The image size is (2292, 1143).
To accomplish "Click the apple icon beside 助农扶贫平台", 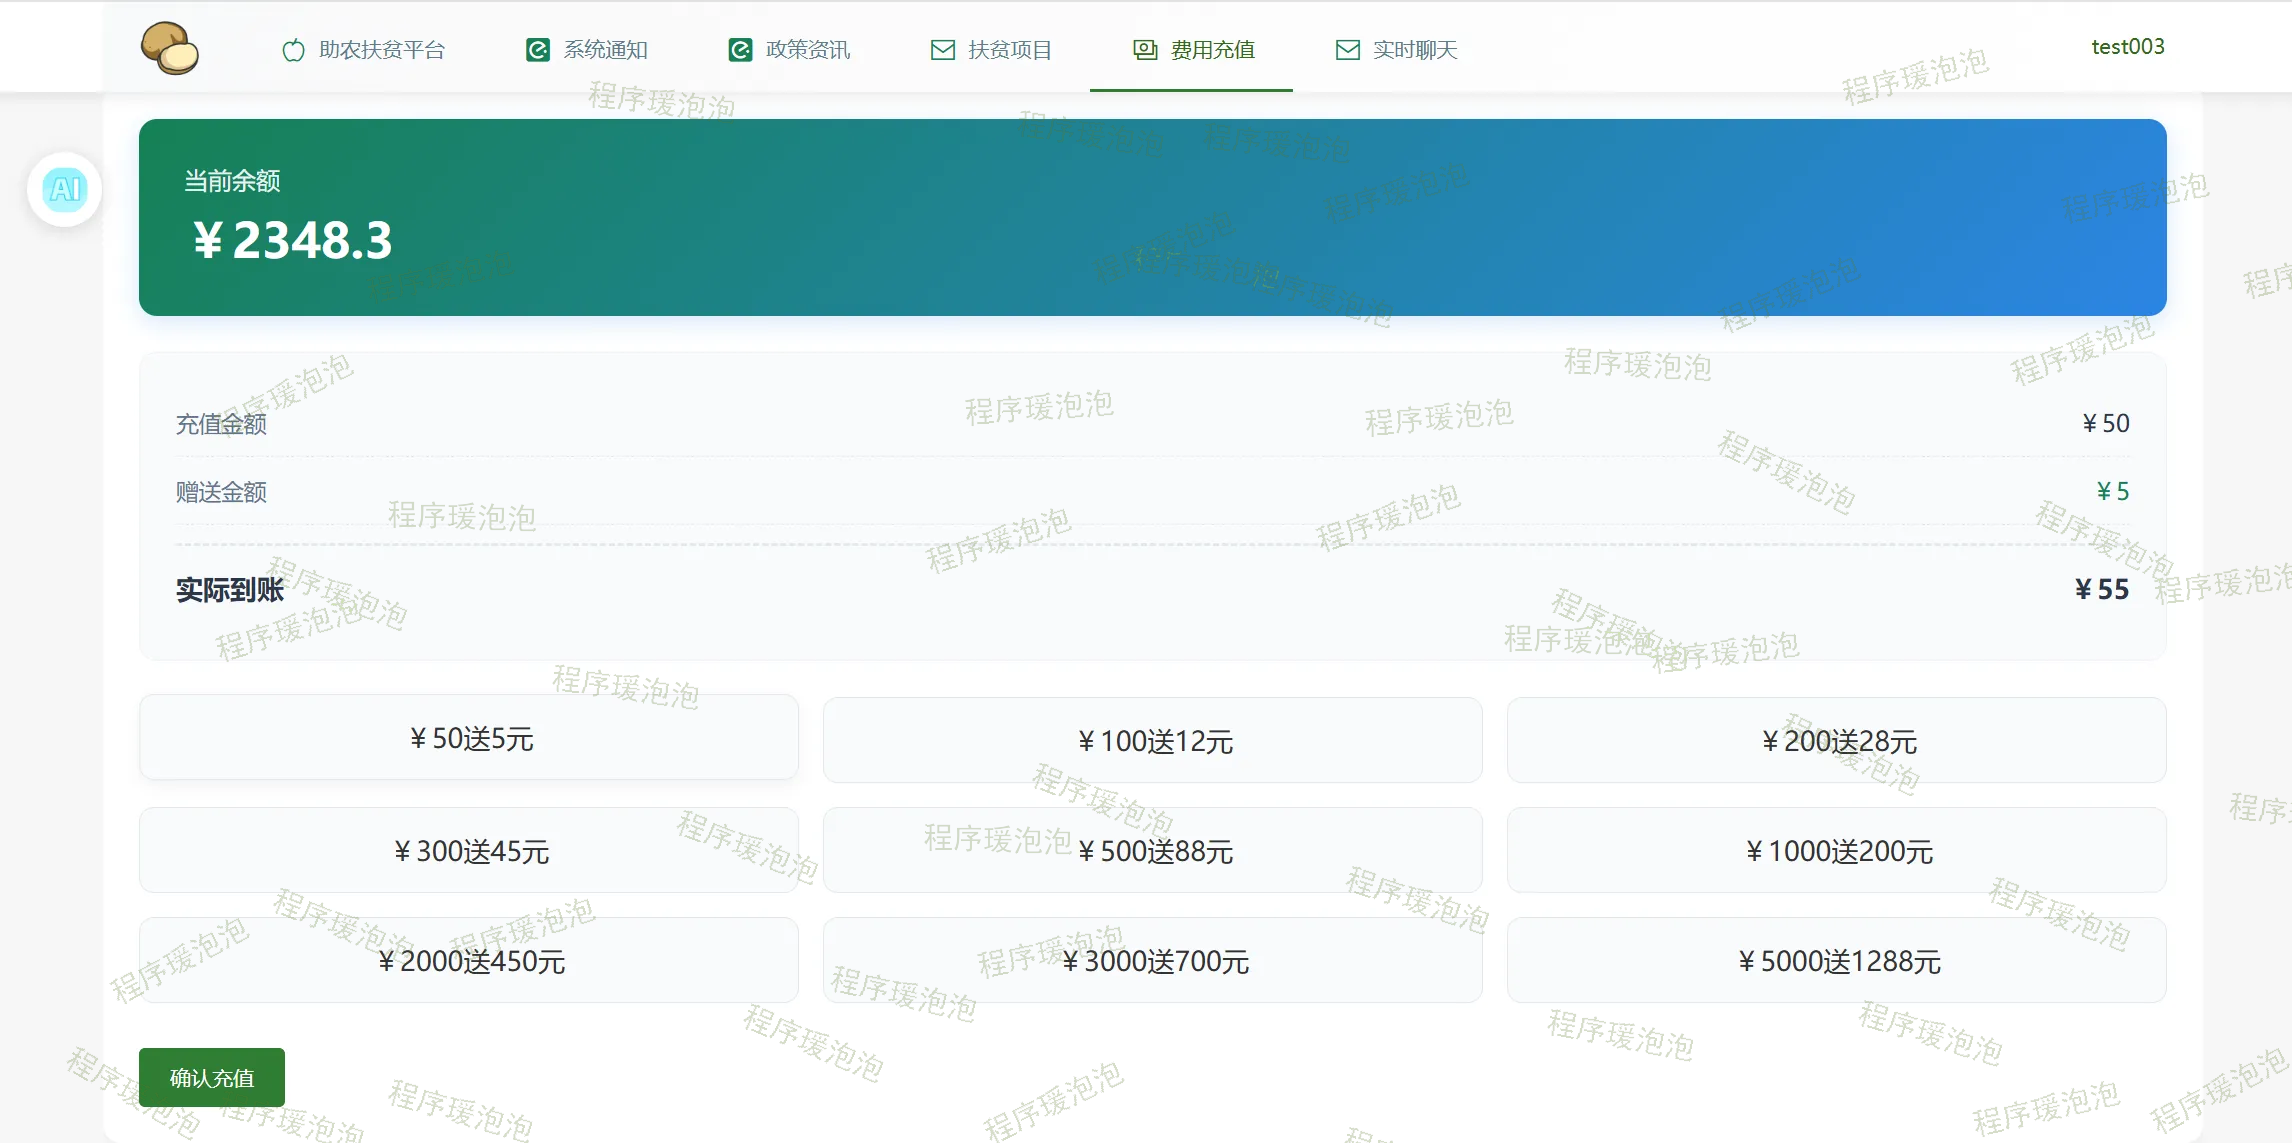I will click(293, 50).
